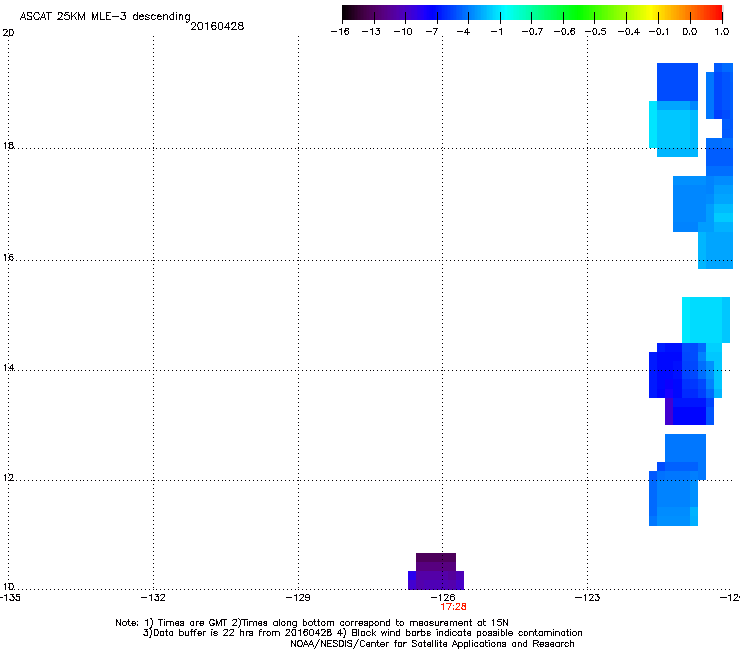Click the colorbar label '-0.7'

tap(532, 32)
